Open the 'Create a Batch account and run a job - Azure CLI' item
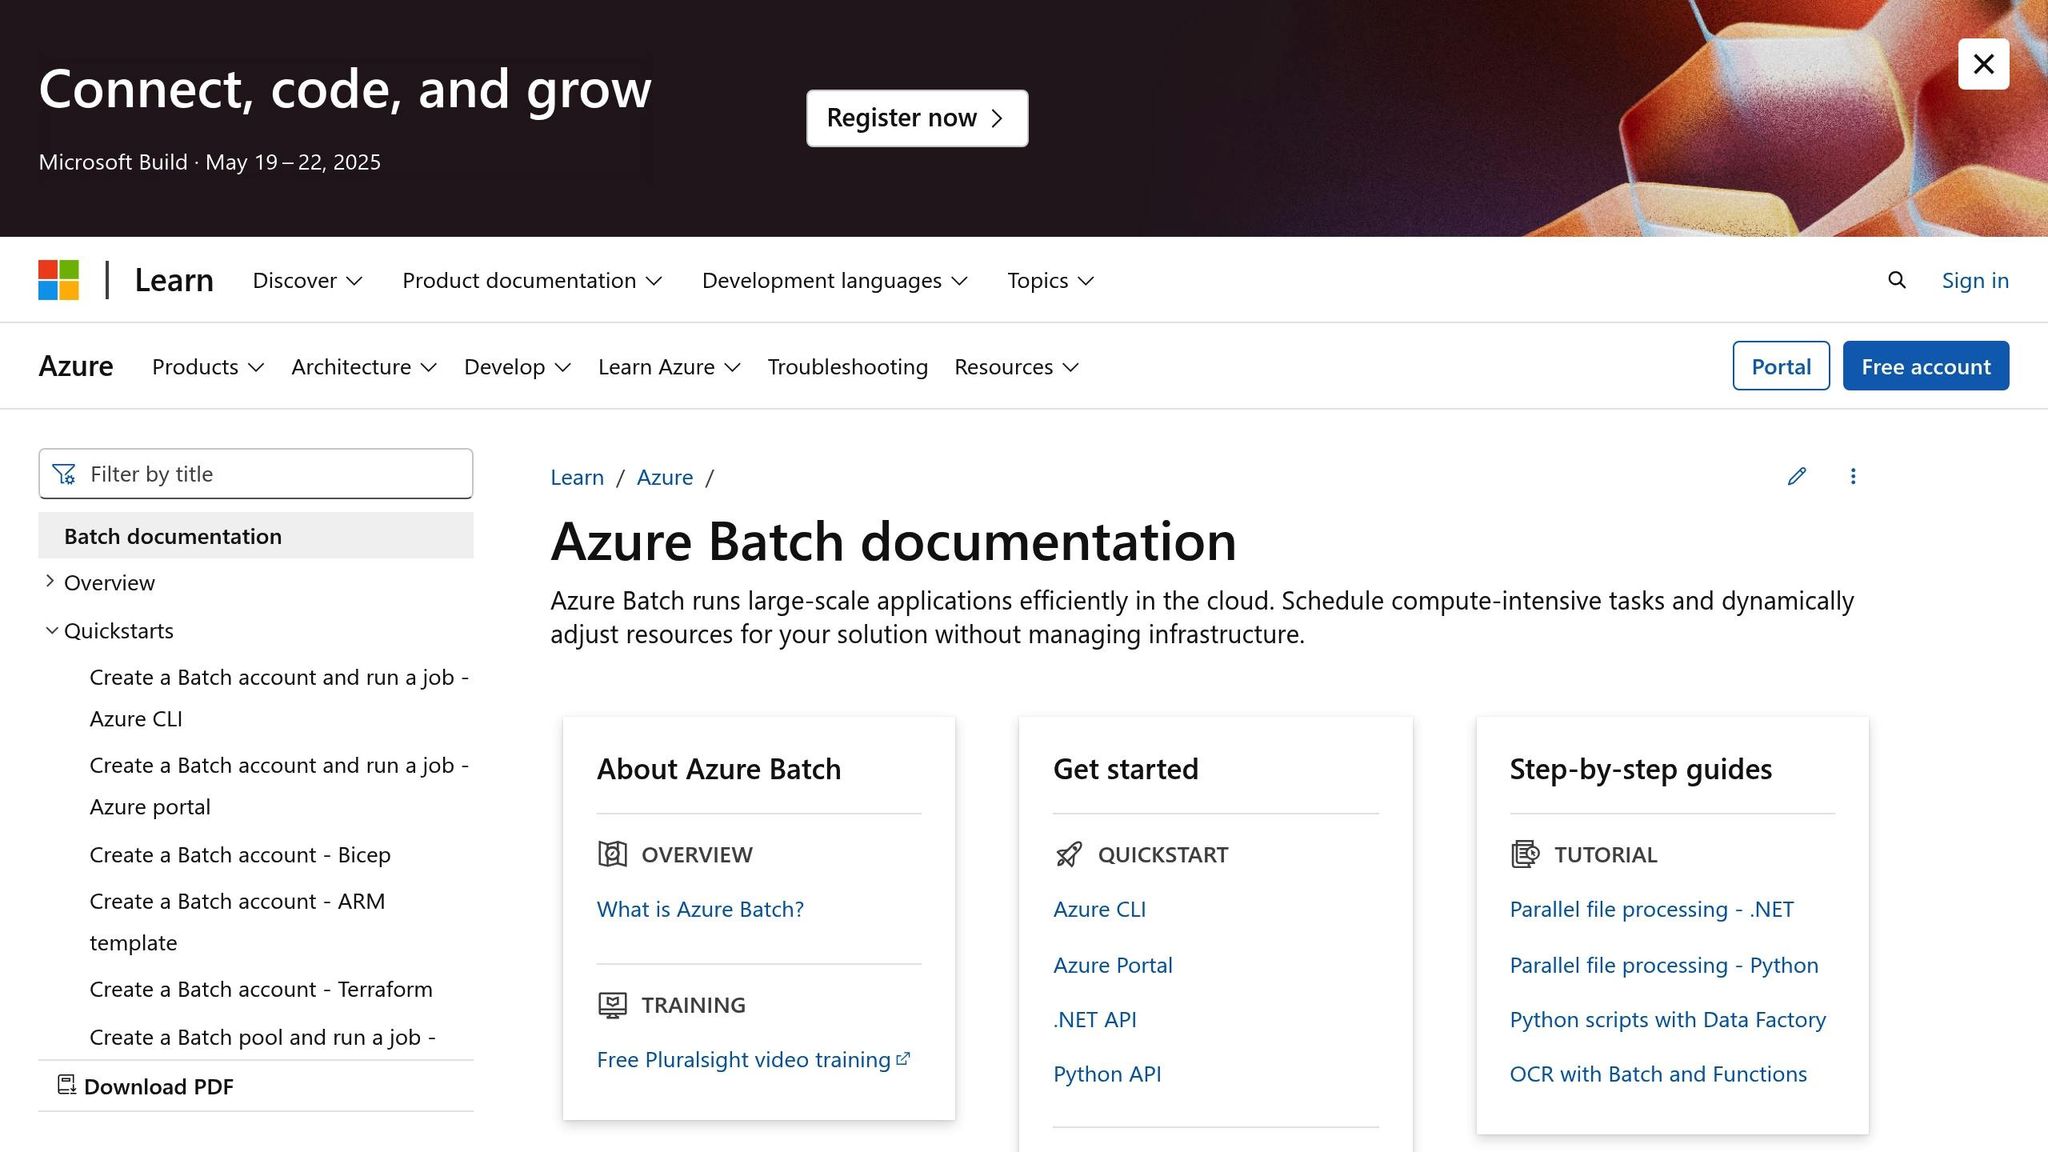Image resolution: width=2048 pixels, height=1152 pixels. [x=279, y=698]
